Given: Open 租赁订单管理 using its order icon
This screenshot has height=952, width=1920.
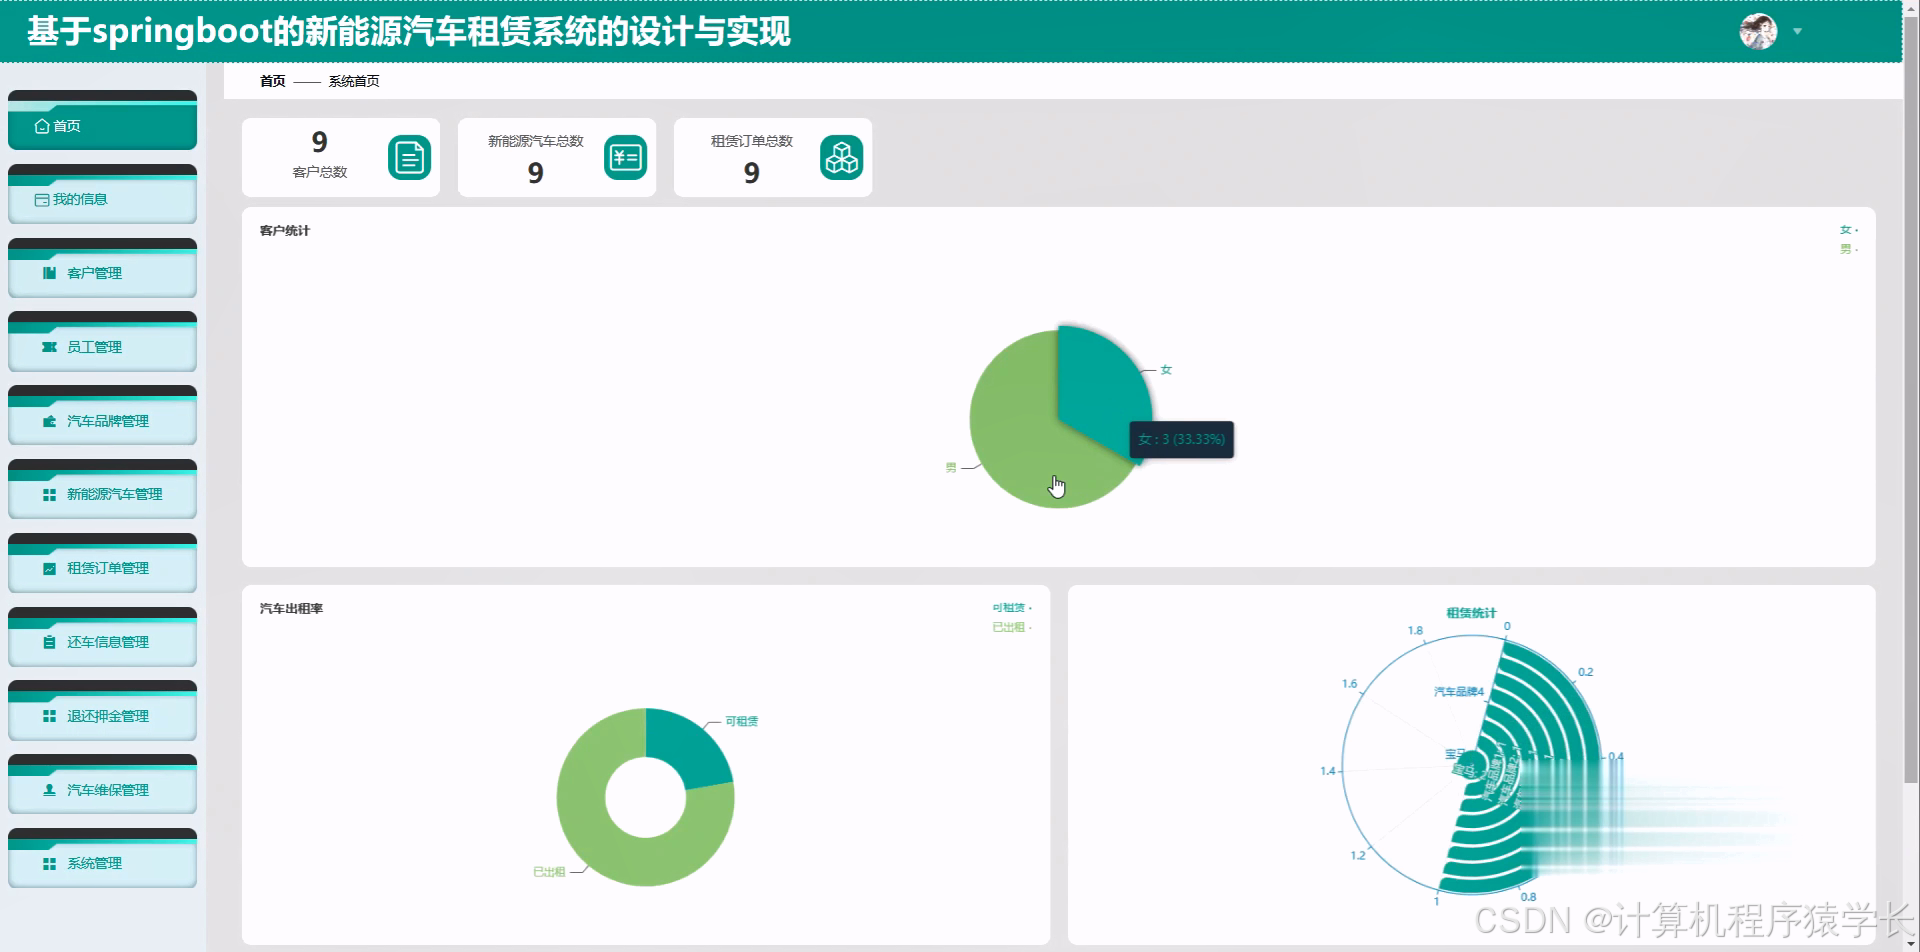Looking at the screenshot, I should coord(48,567).
